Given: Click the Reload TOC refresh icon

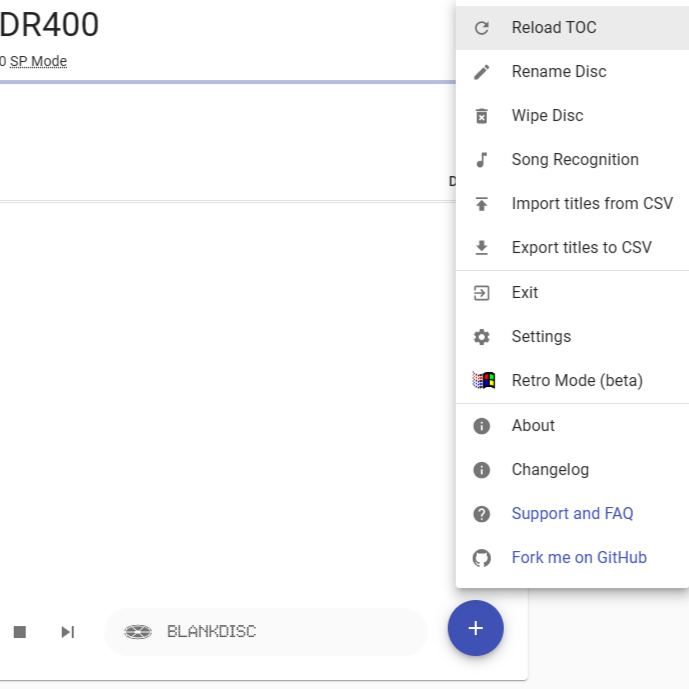Looking at the screenshot, I should tap(481, 28).
